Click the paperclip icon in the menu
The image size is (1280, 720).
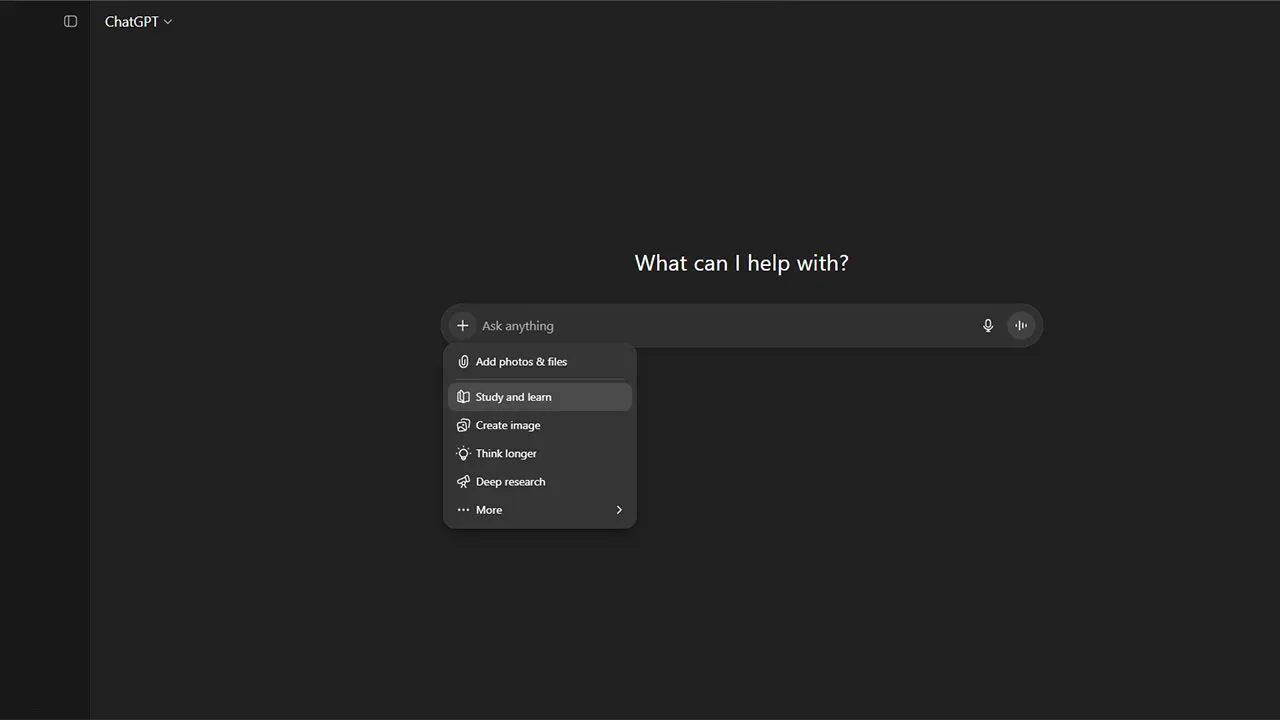click(463, 362)
